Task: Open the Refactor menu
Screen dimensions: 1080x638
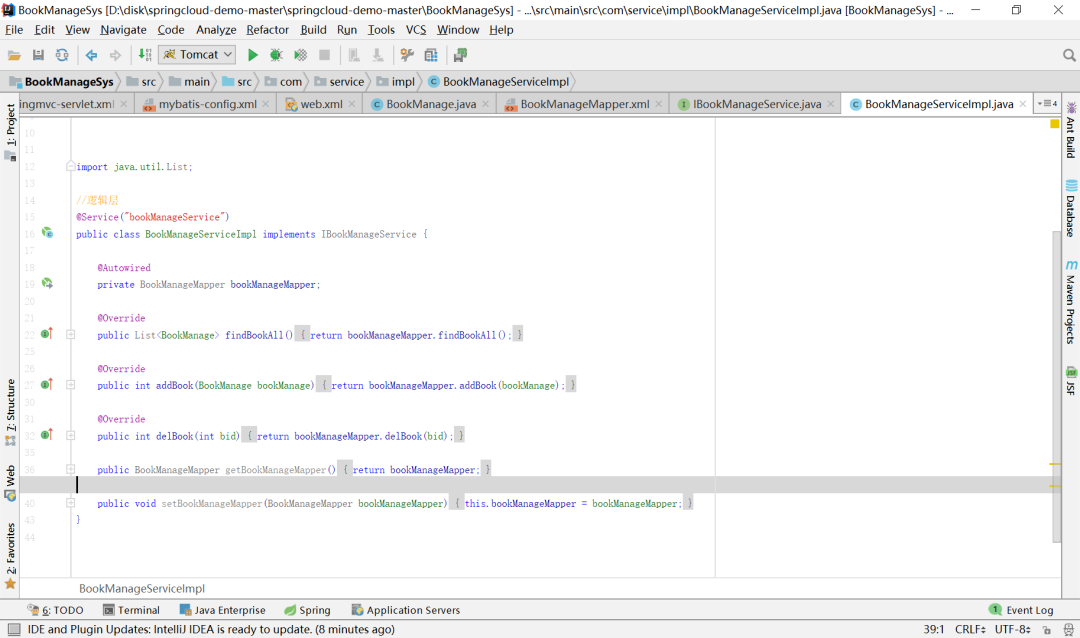Action: [267, 30]
